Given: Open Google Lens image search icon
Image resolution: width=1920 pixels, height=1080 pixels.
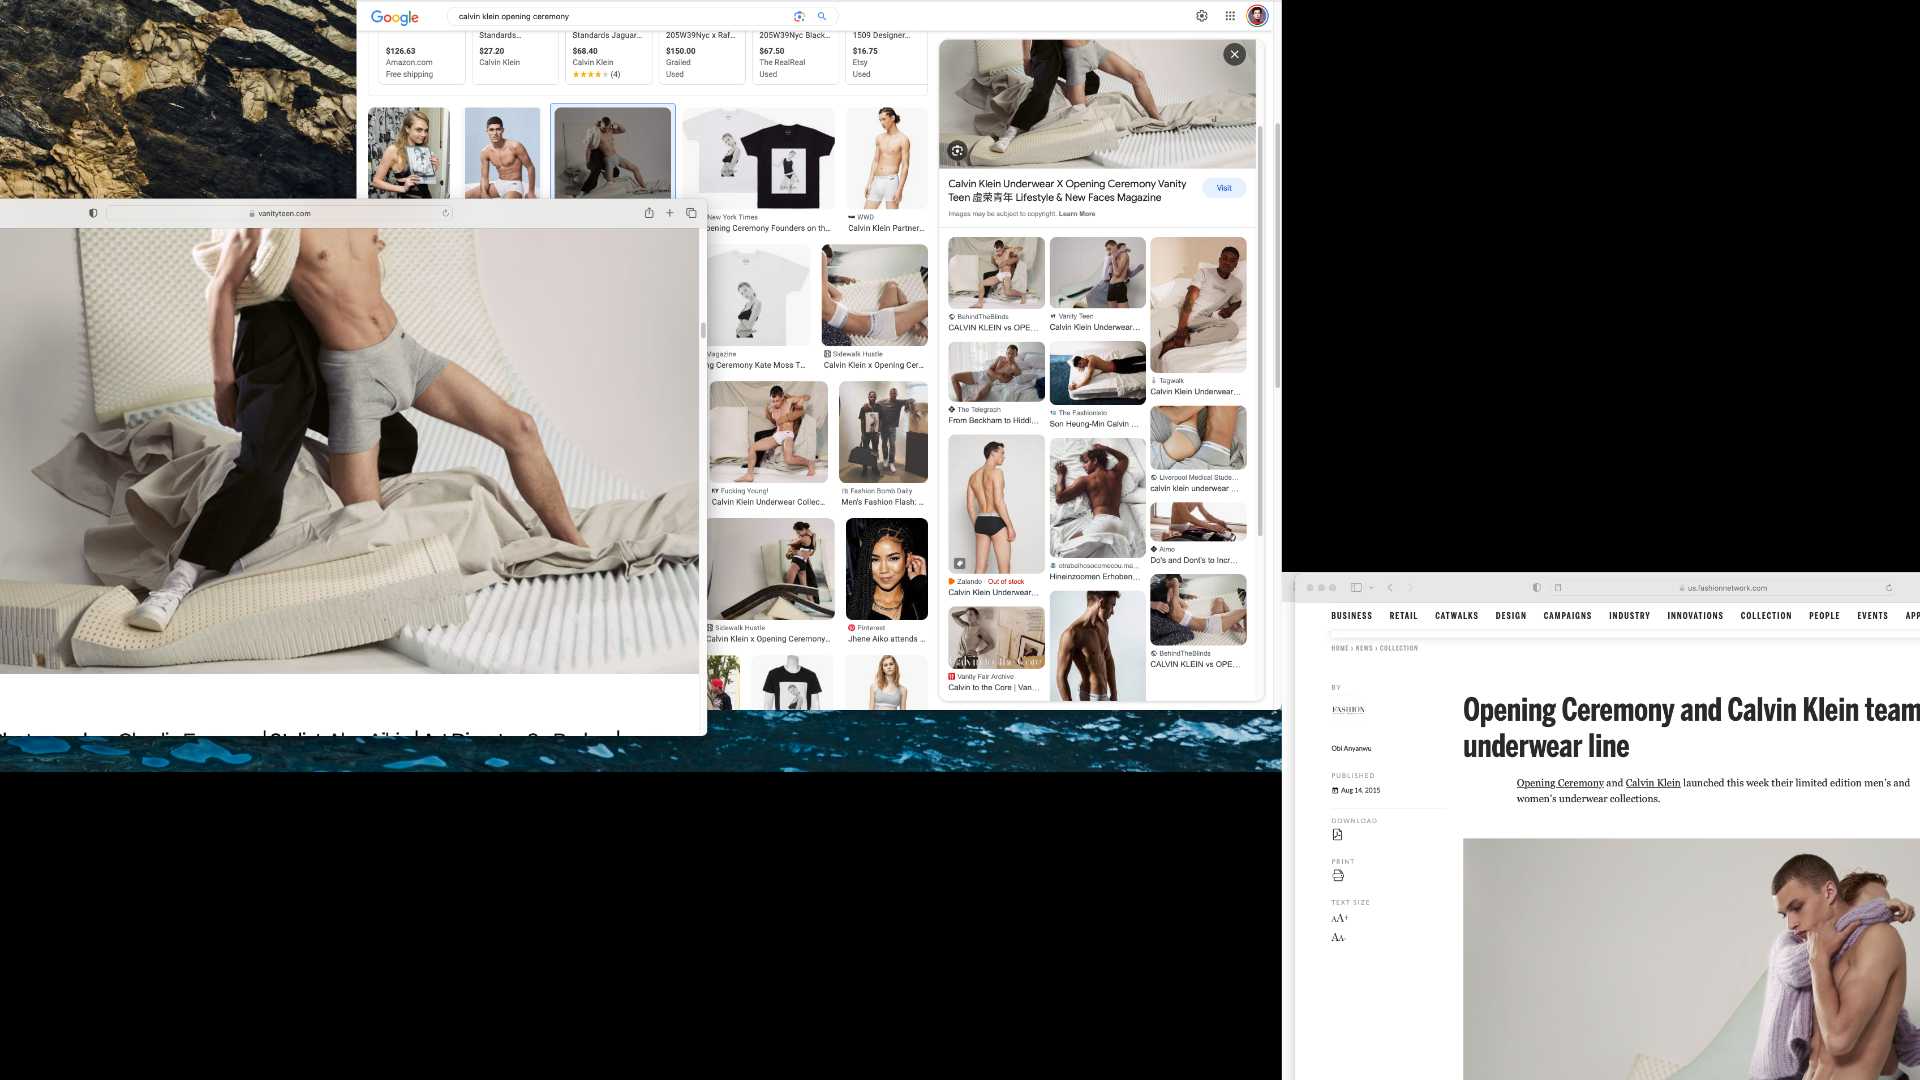Looking at the screenshot, I should 799,16.
